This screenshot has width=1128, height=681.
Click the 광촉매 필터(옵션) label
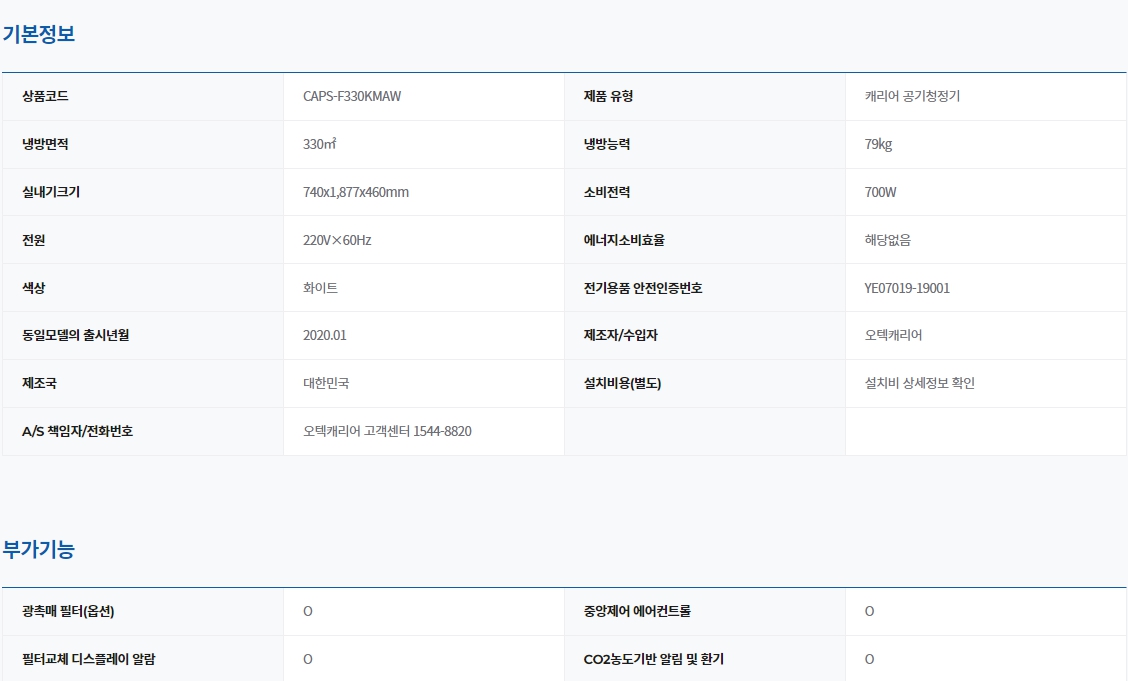[x=75, y=611]
